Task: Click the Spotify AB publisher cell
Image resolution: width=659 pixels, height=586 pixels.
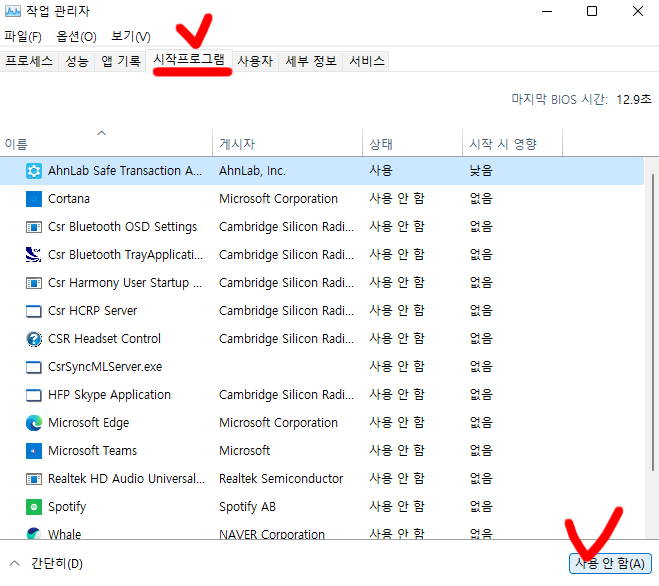Action: (248, 507)
